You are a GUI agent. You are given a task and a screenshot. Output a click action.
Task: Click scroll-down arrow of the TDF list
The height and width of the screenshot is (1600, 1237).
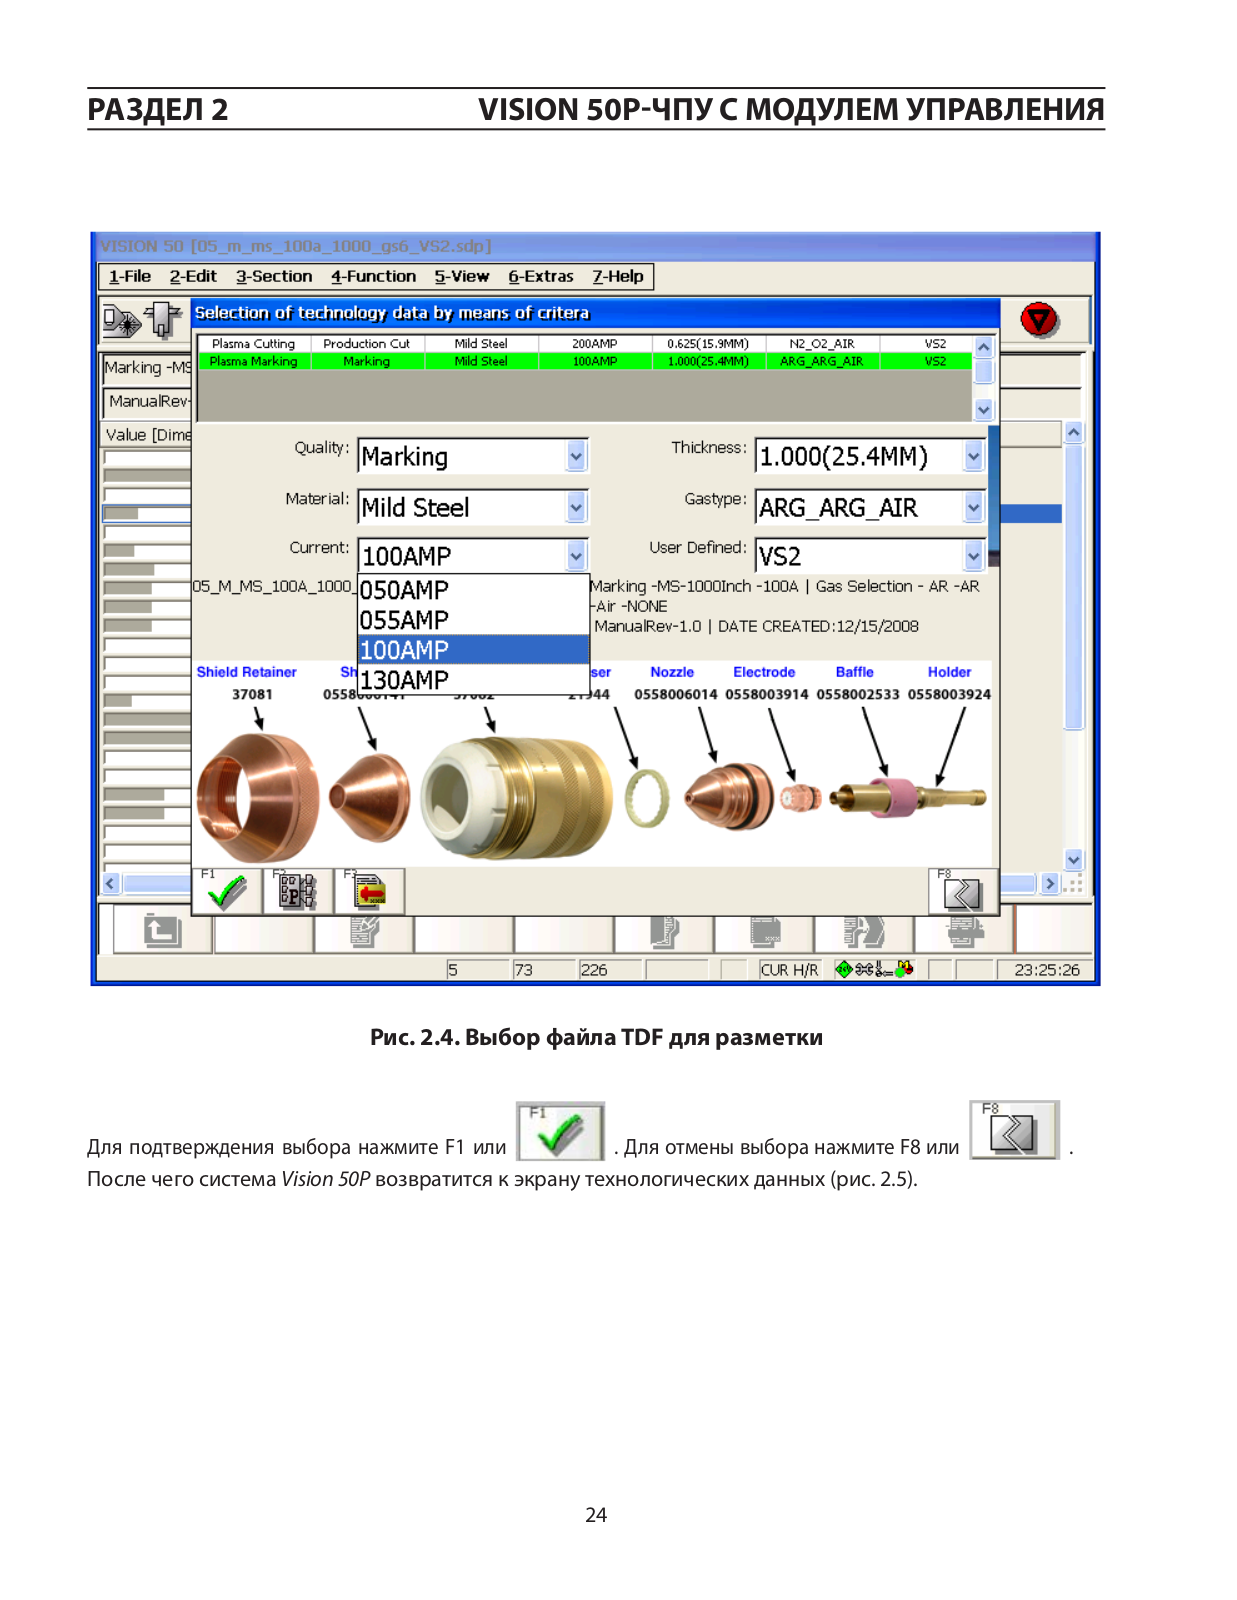pyautogui.click(x=984, y=409)
